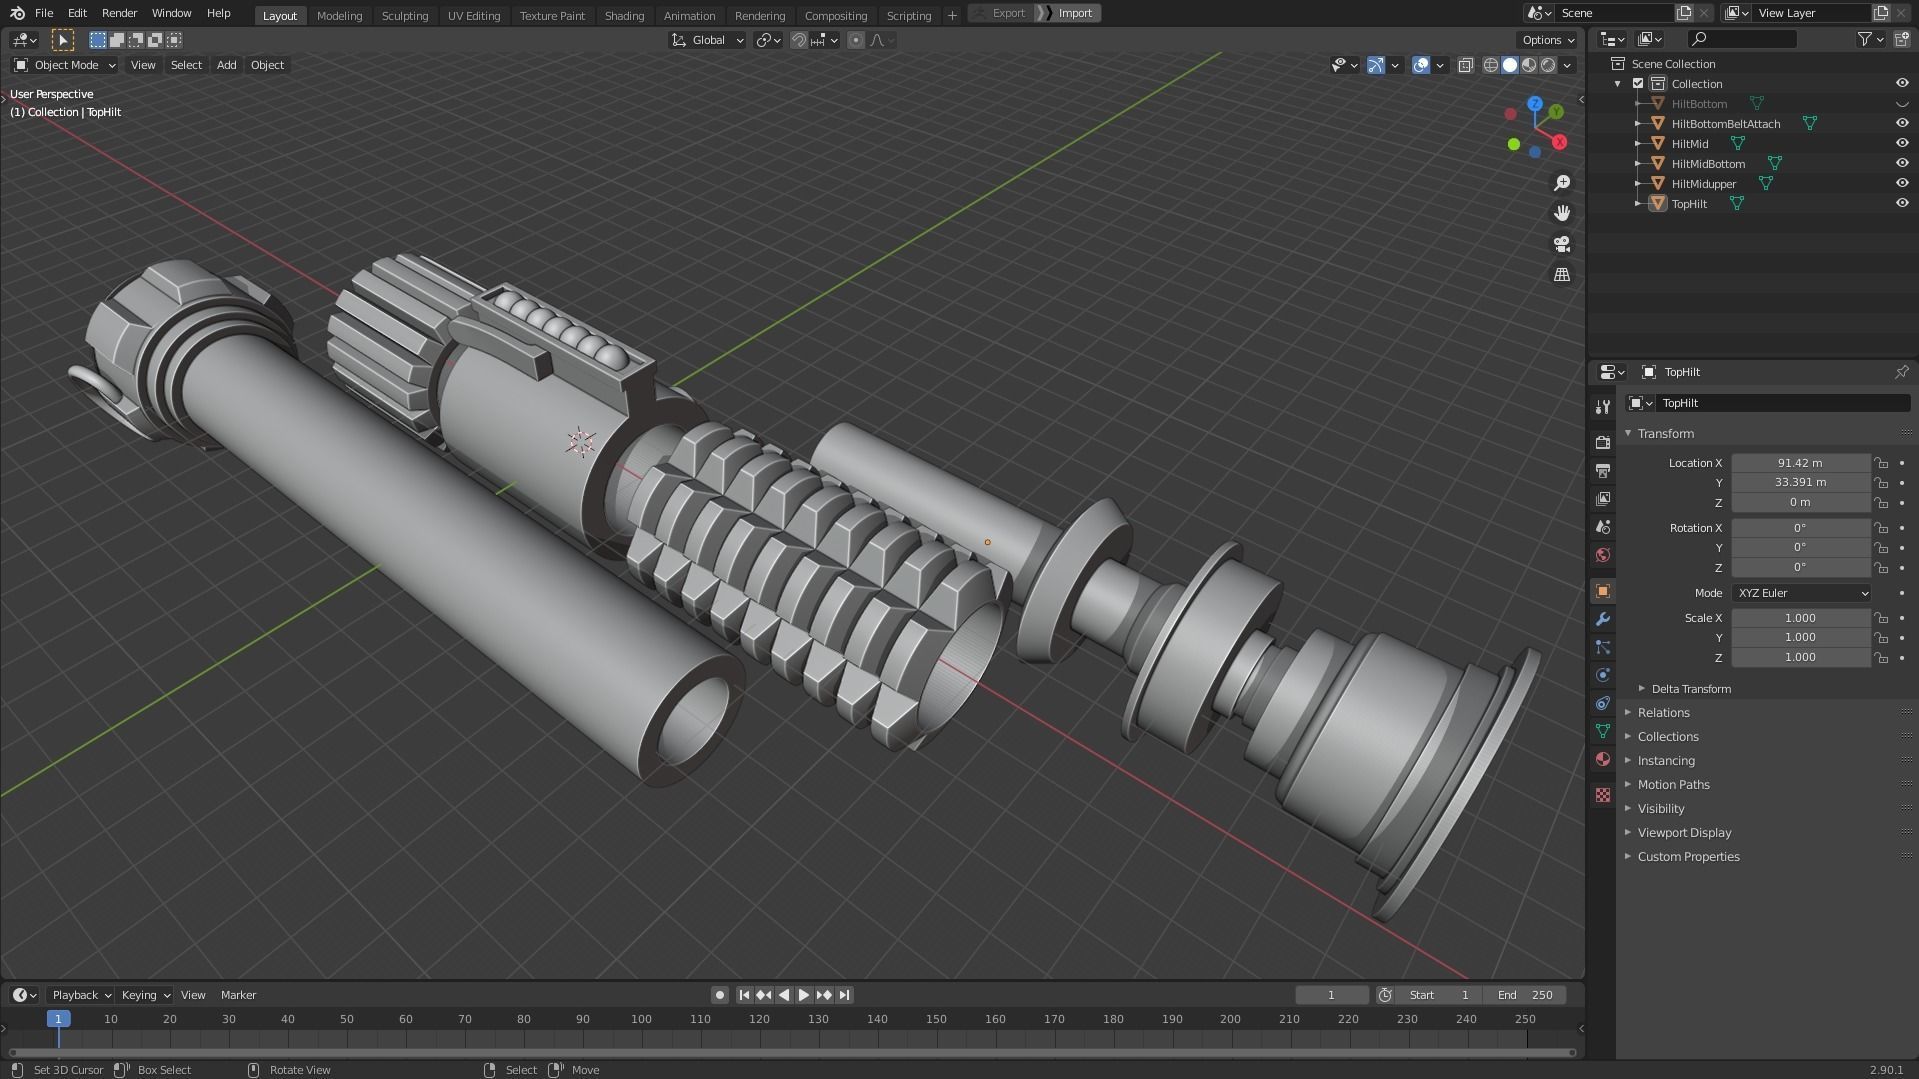Switch to the Shading workspace tab
The image size is (1919, 1079).
[x=624, y=15]
